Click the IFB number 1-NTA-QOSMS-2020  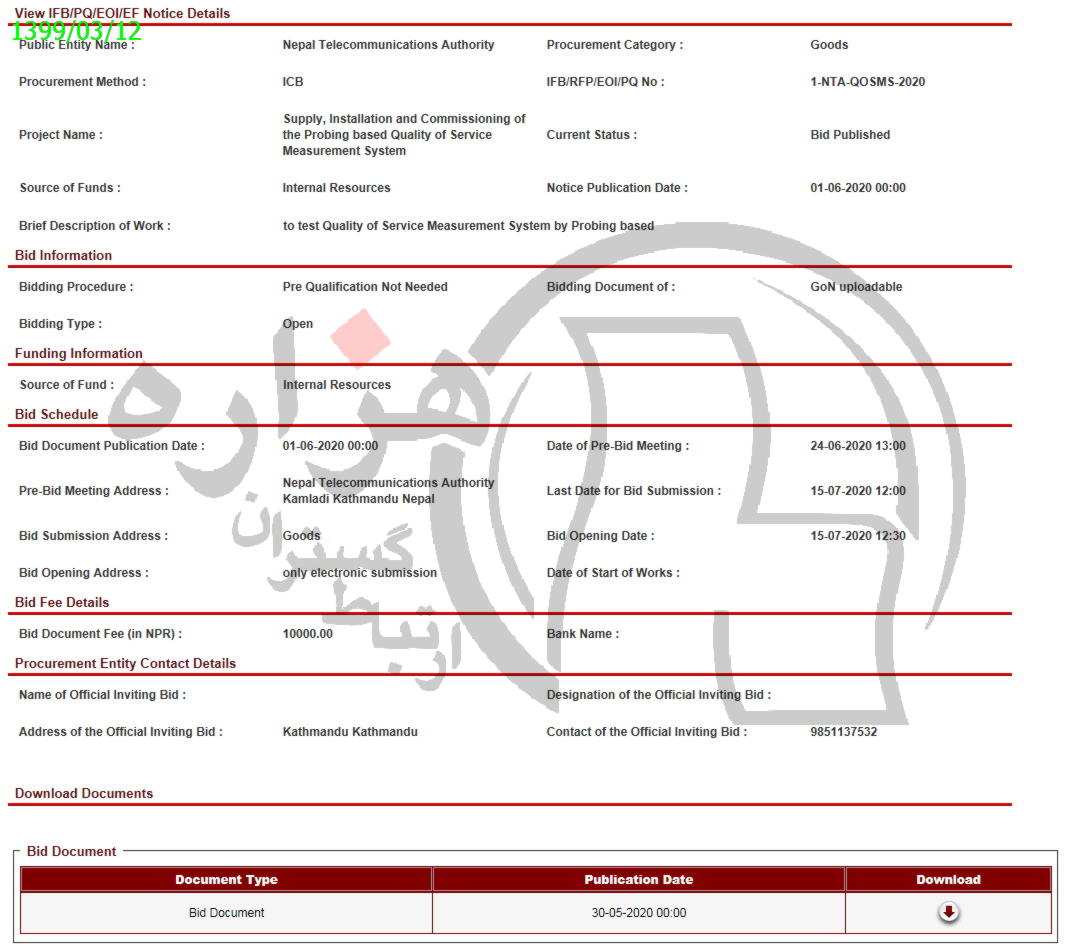pyautogui.click(x=867, y=82)
